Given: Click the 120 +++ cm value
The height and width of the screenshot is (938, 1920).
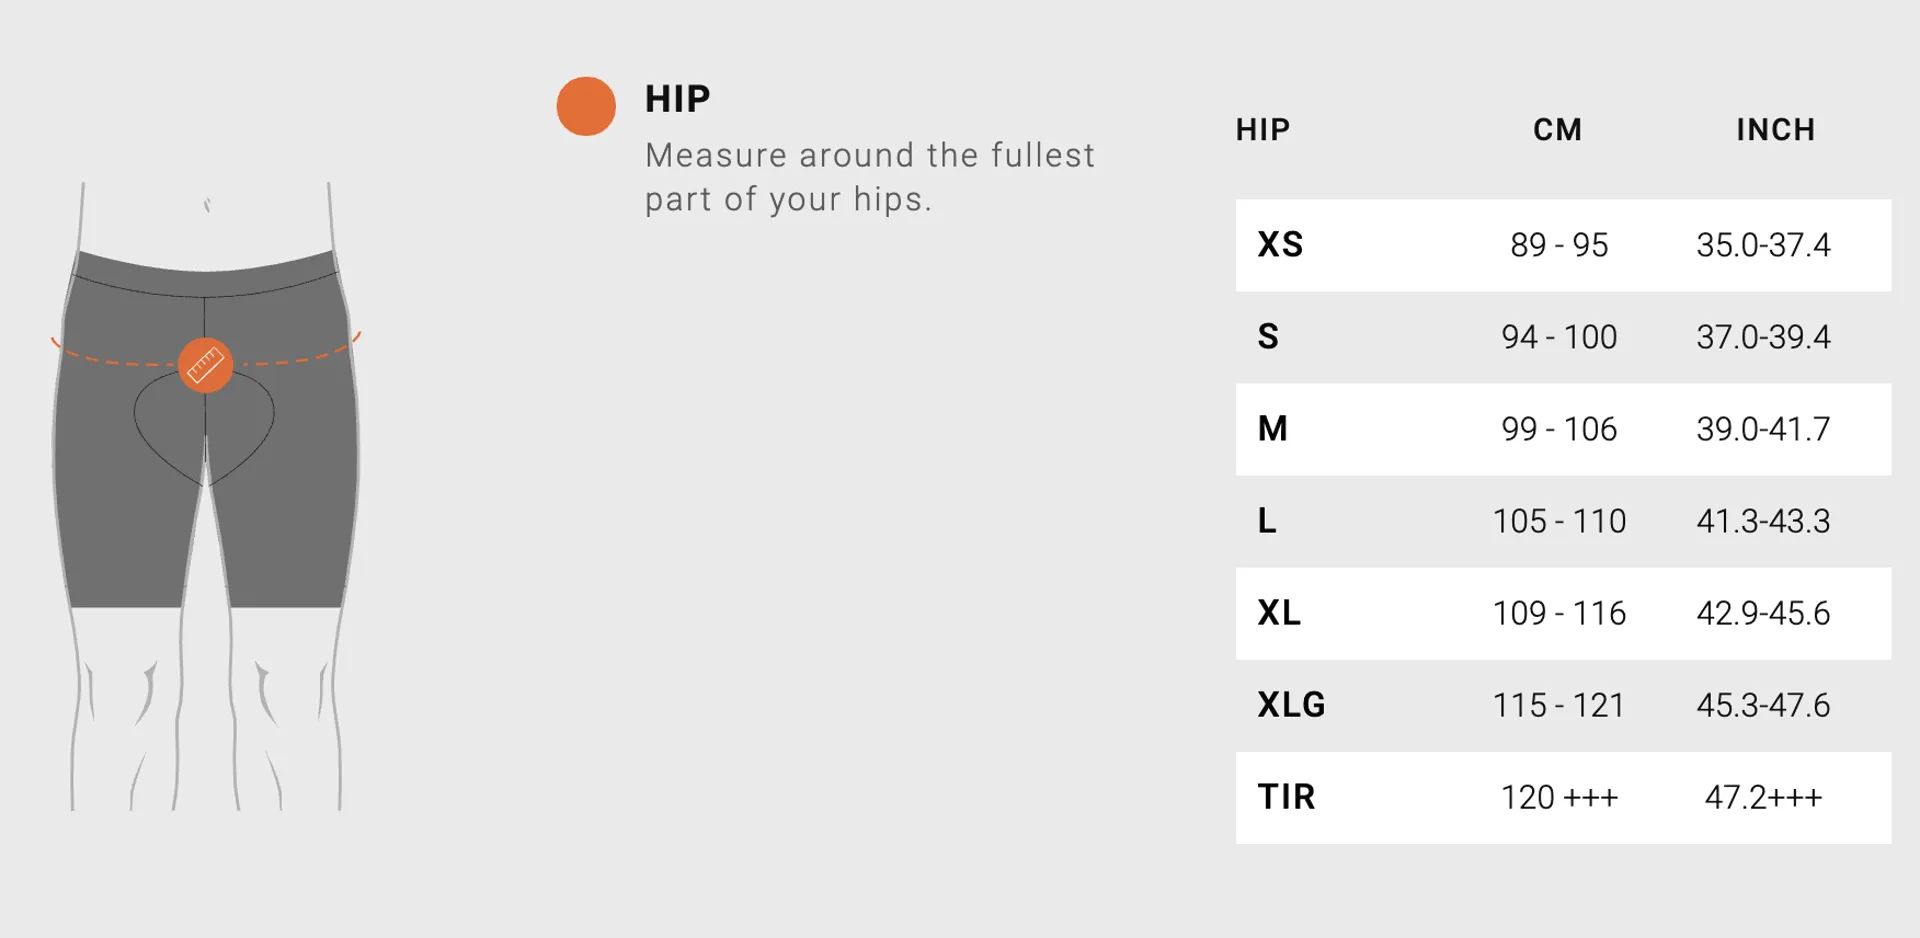Looking at the screenshot, I should coord(1559,797).
